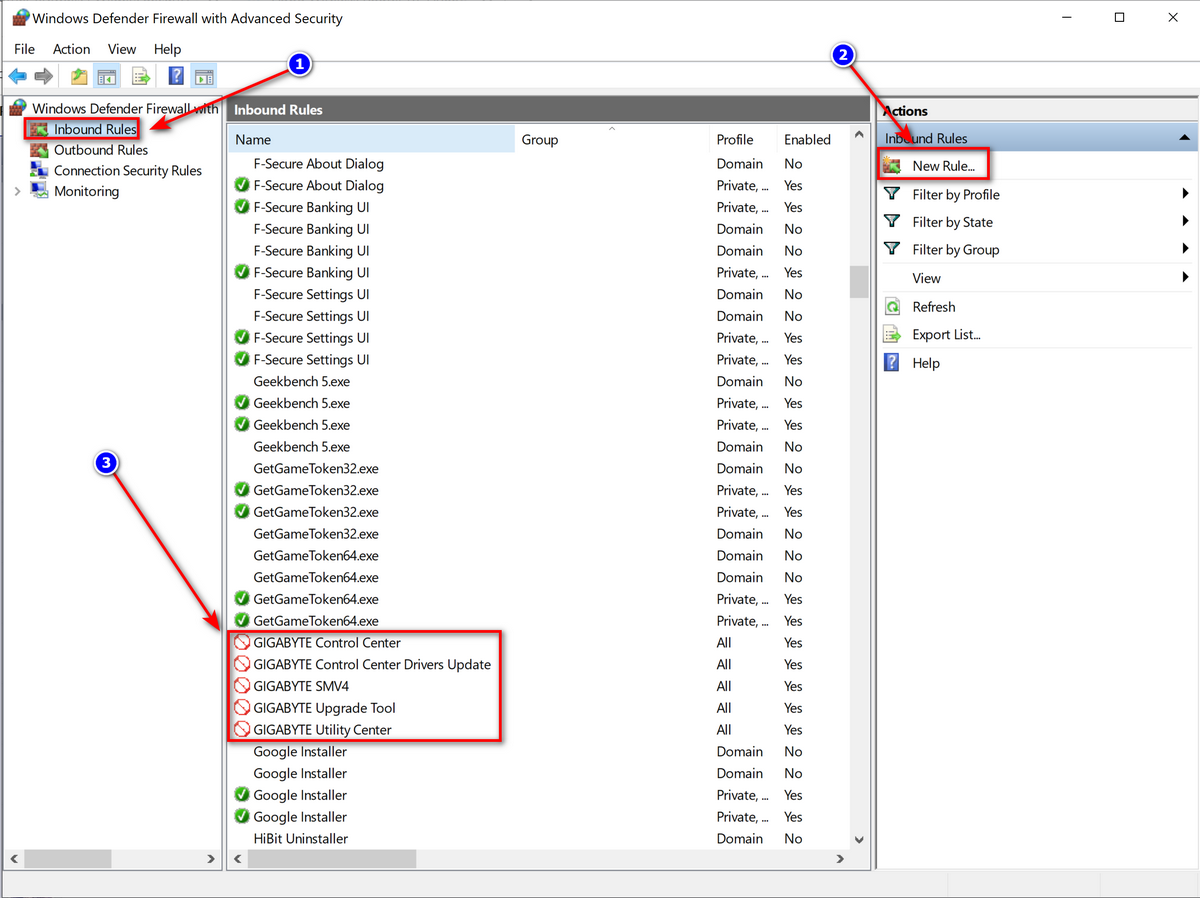This screenshot has height=898, width=1200.
Task: Click Export List... in the Actions pane
Action: 946,335
